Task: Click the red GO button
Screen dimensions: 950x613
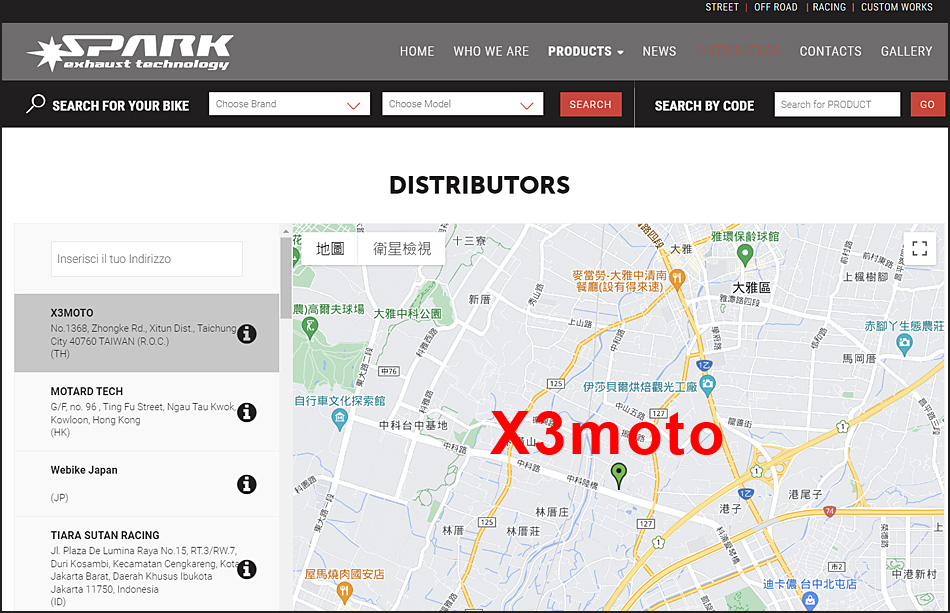Action: click(927, 104)
